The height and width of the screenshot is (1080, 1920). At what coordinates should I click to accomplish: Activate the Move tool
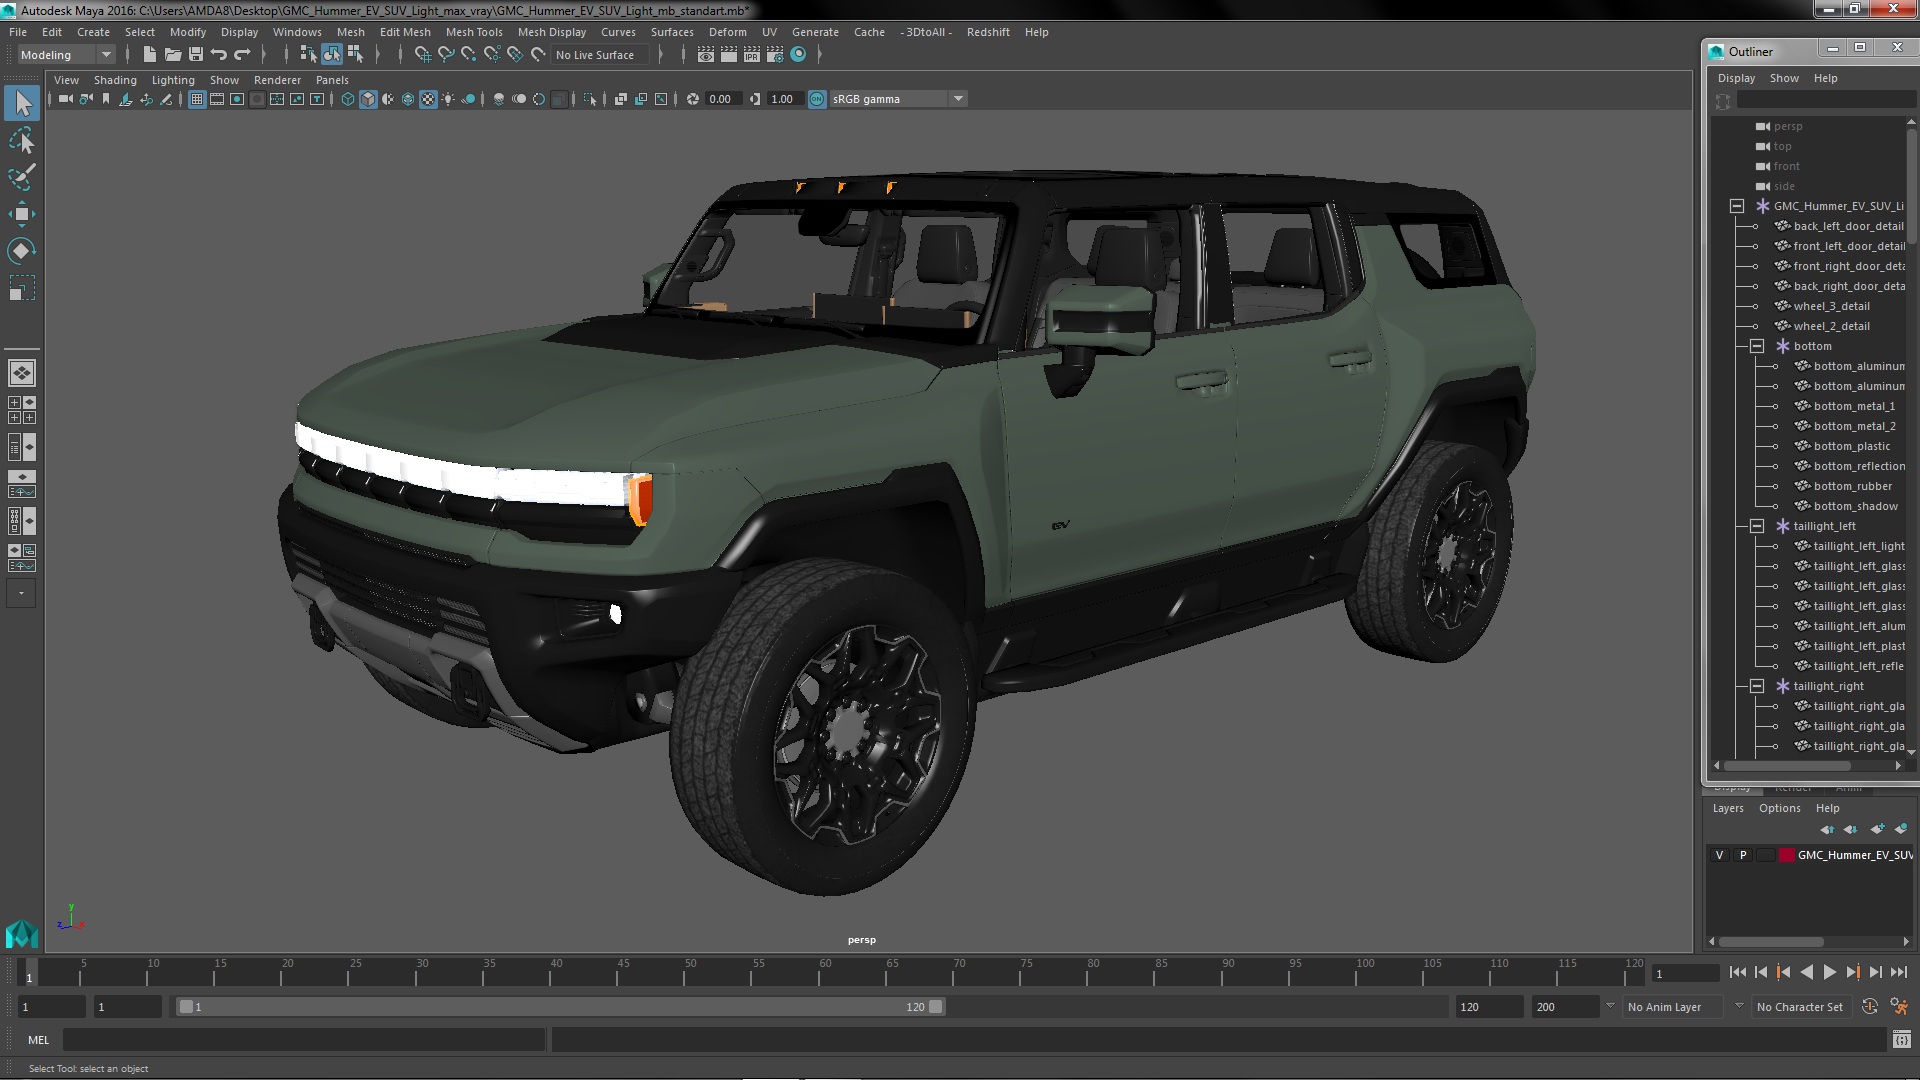22,214
